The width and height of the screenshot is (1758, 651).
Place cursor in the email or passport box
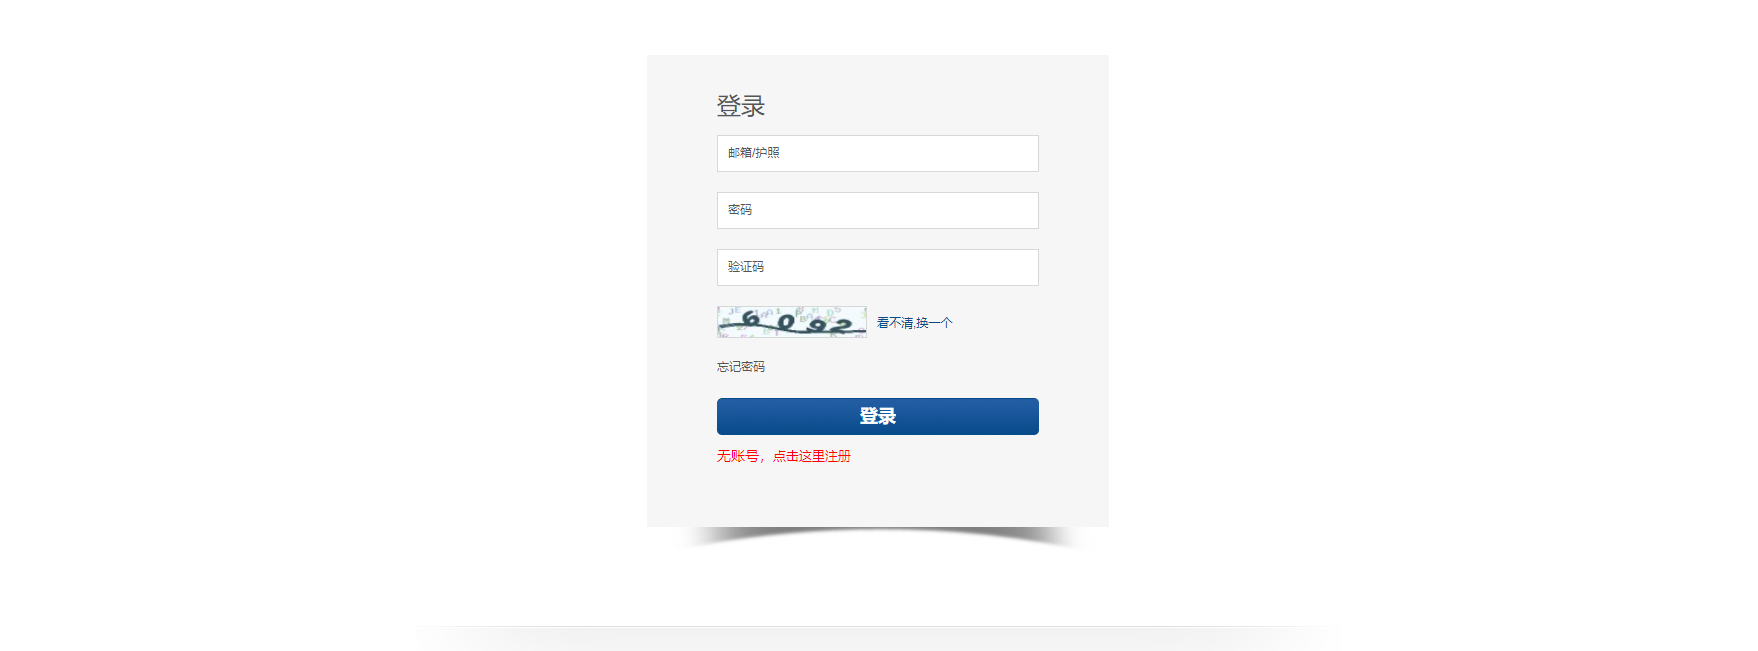tap(877, 153)
